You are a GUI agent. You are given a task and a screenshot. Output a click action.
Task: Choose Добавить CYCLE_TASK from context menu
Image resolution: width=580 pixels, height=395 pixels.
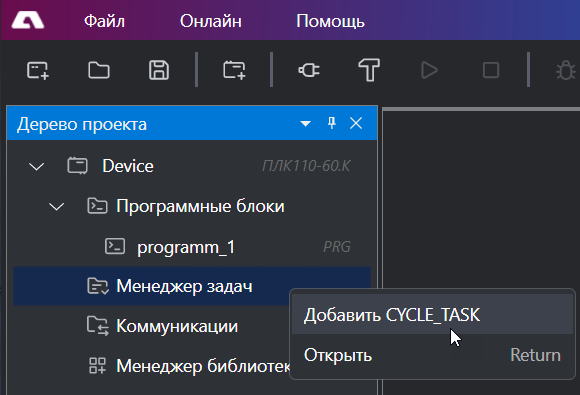(432, 315)
